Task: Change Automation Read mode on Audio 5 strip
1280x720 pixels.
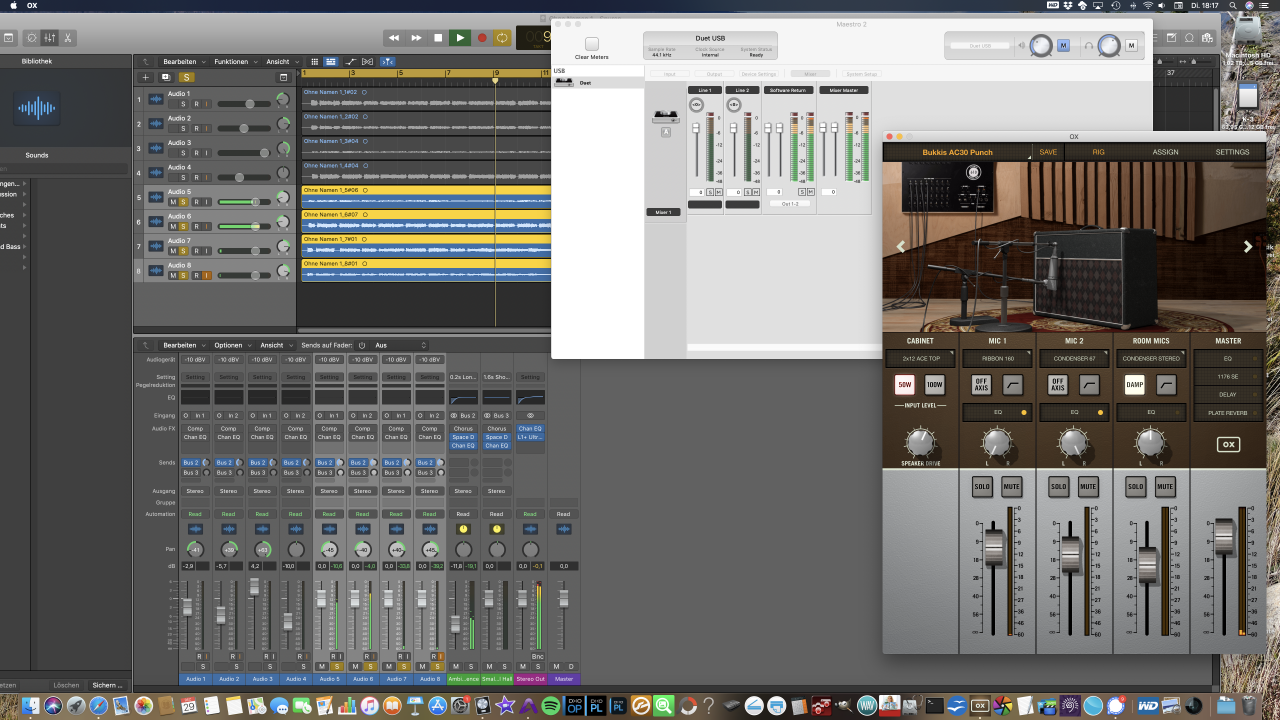Action: (x=329, y=514)
